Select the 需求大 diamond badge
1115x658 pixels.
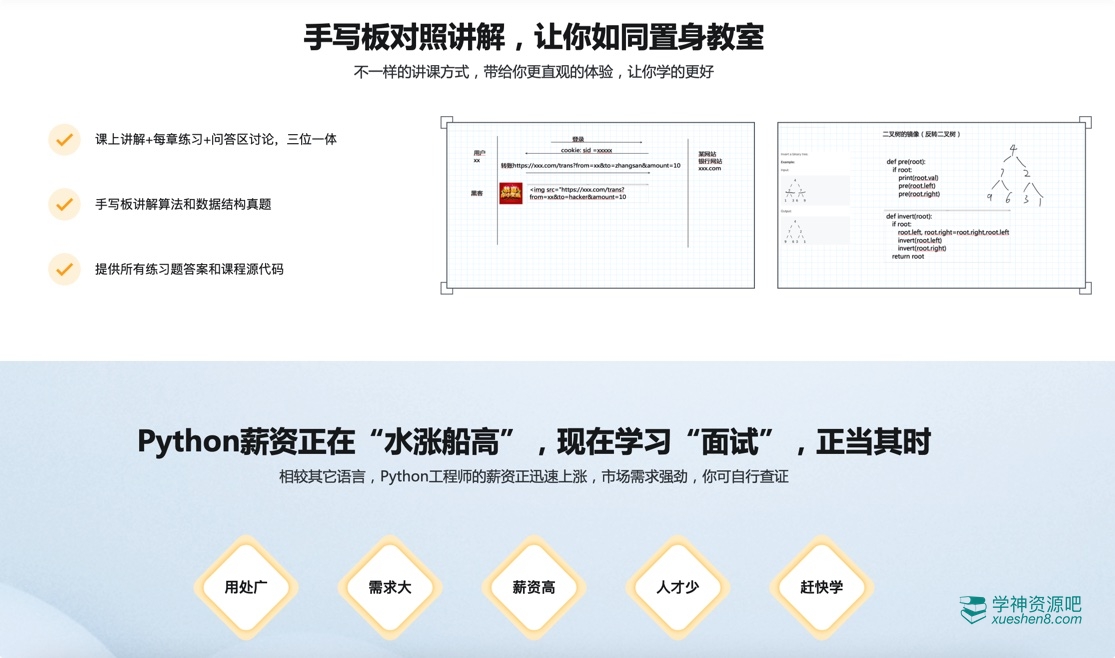(x=390, y=587)
